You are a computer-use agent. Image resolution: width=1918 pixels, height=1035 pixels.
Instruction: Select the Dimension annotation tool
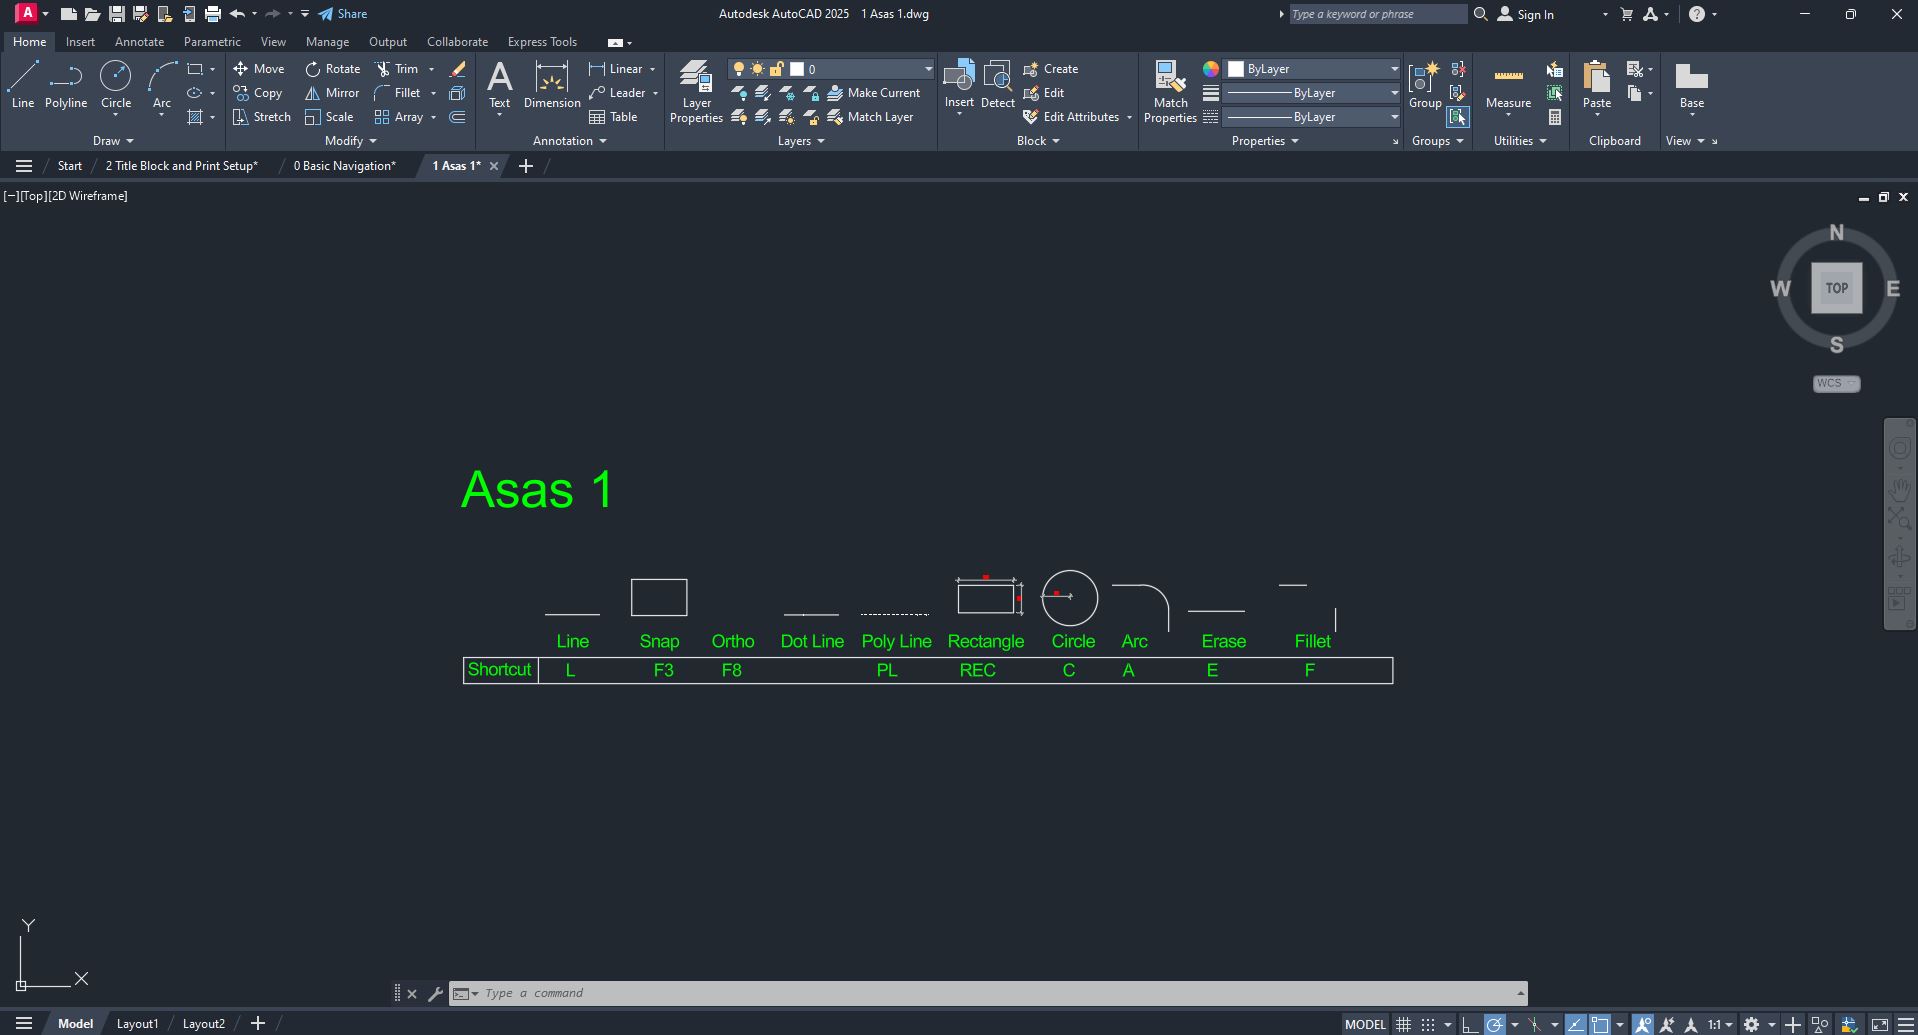(551, 84)
